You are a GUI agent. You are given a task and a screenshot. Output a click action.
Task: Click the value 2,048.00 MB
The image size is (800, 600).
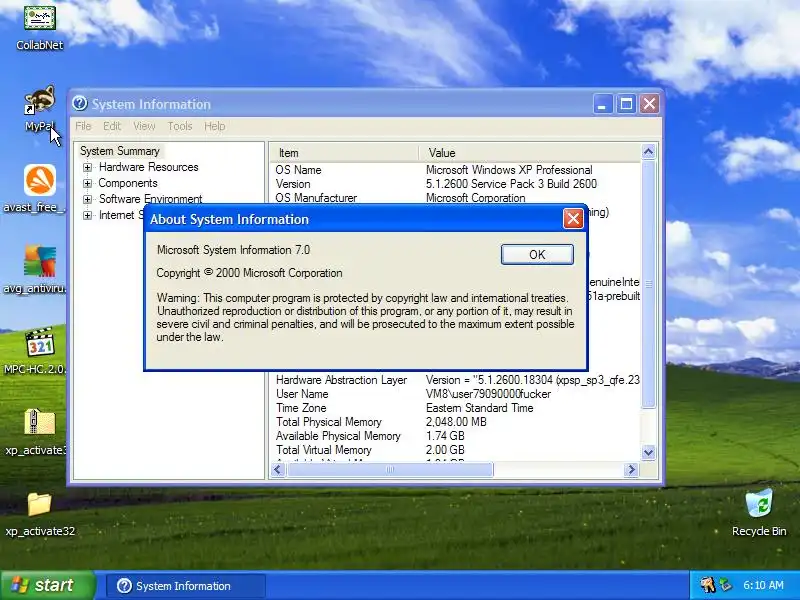(x=456, y=422)
